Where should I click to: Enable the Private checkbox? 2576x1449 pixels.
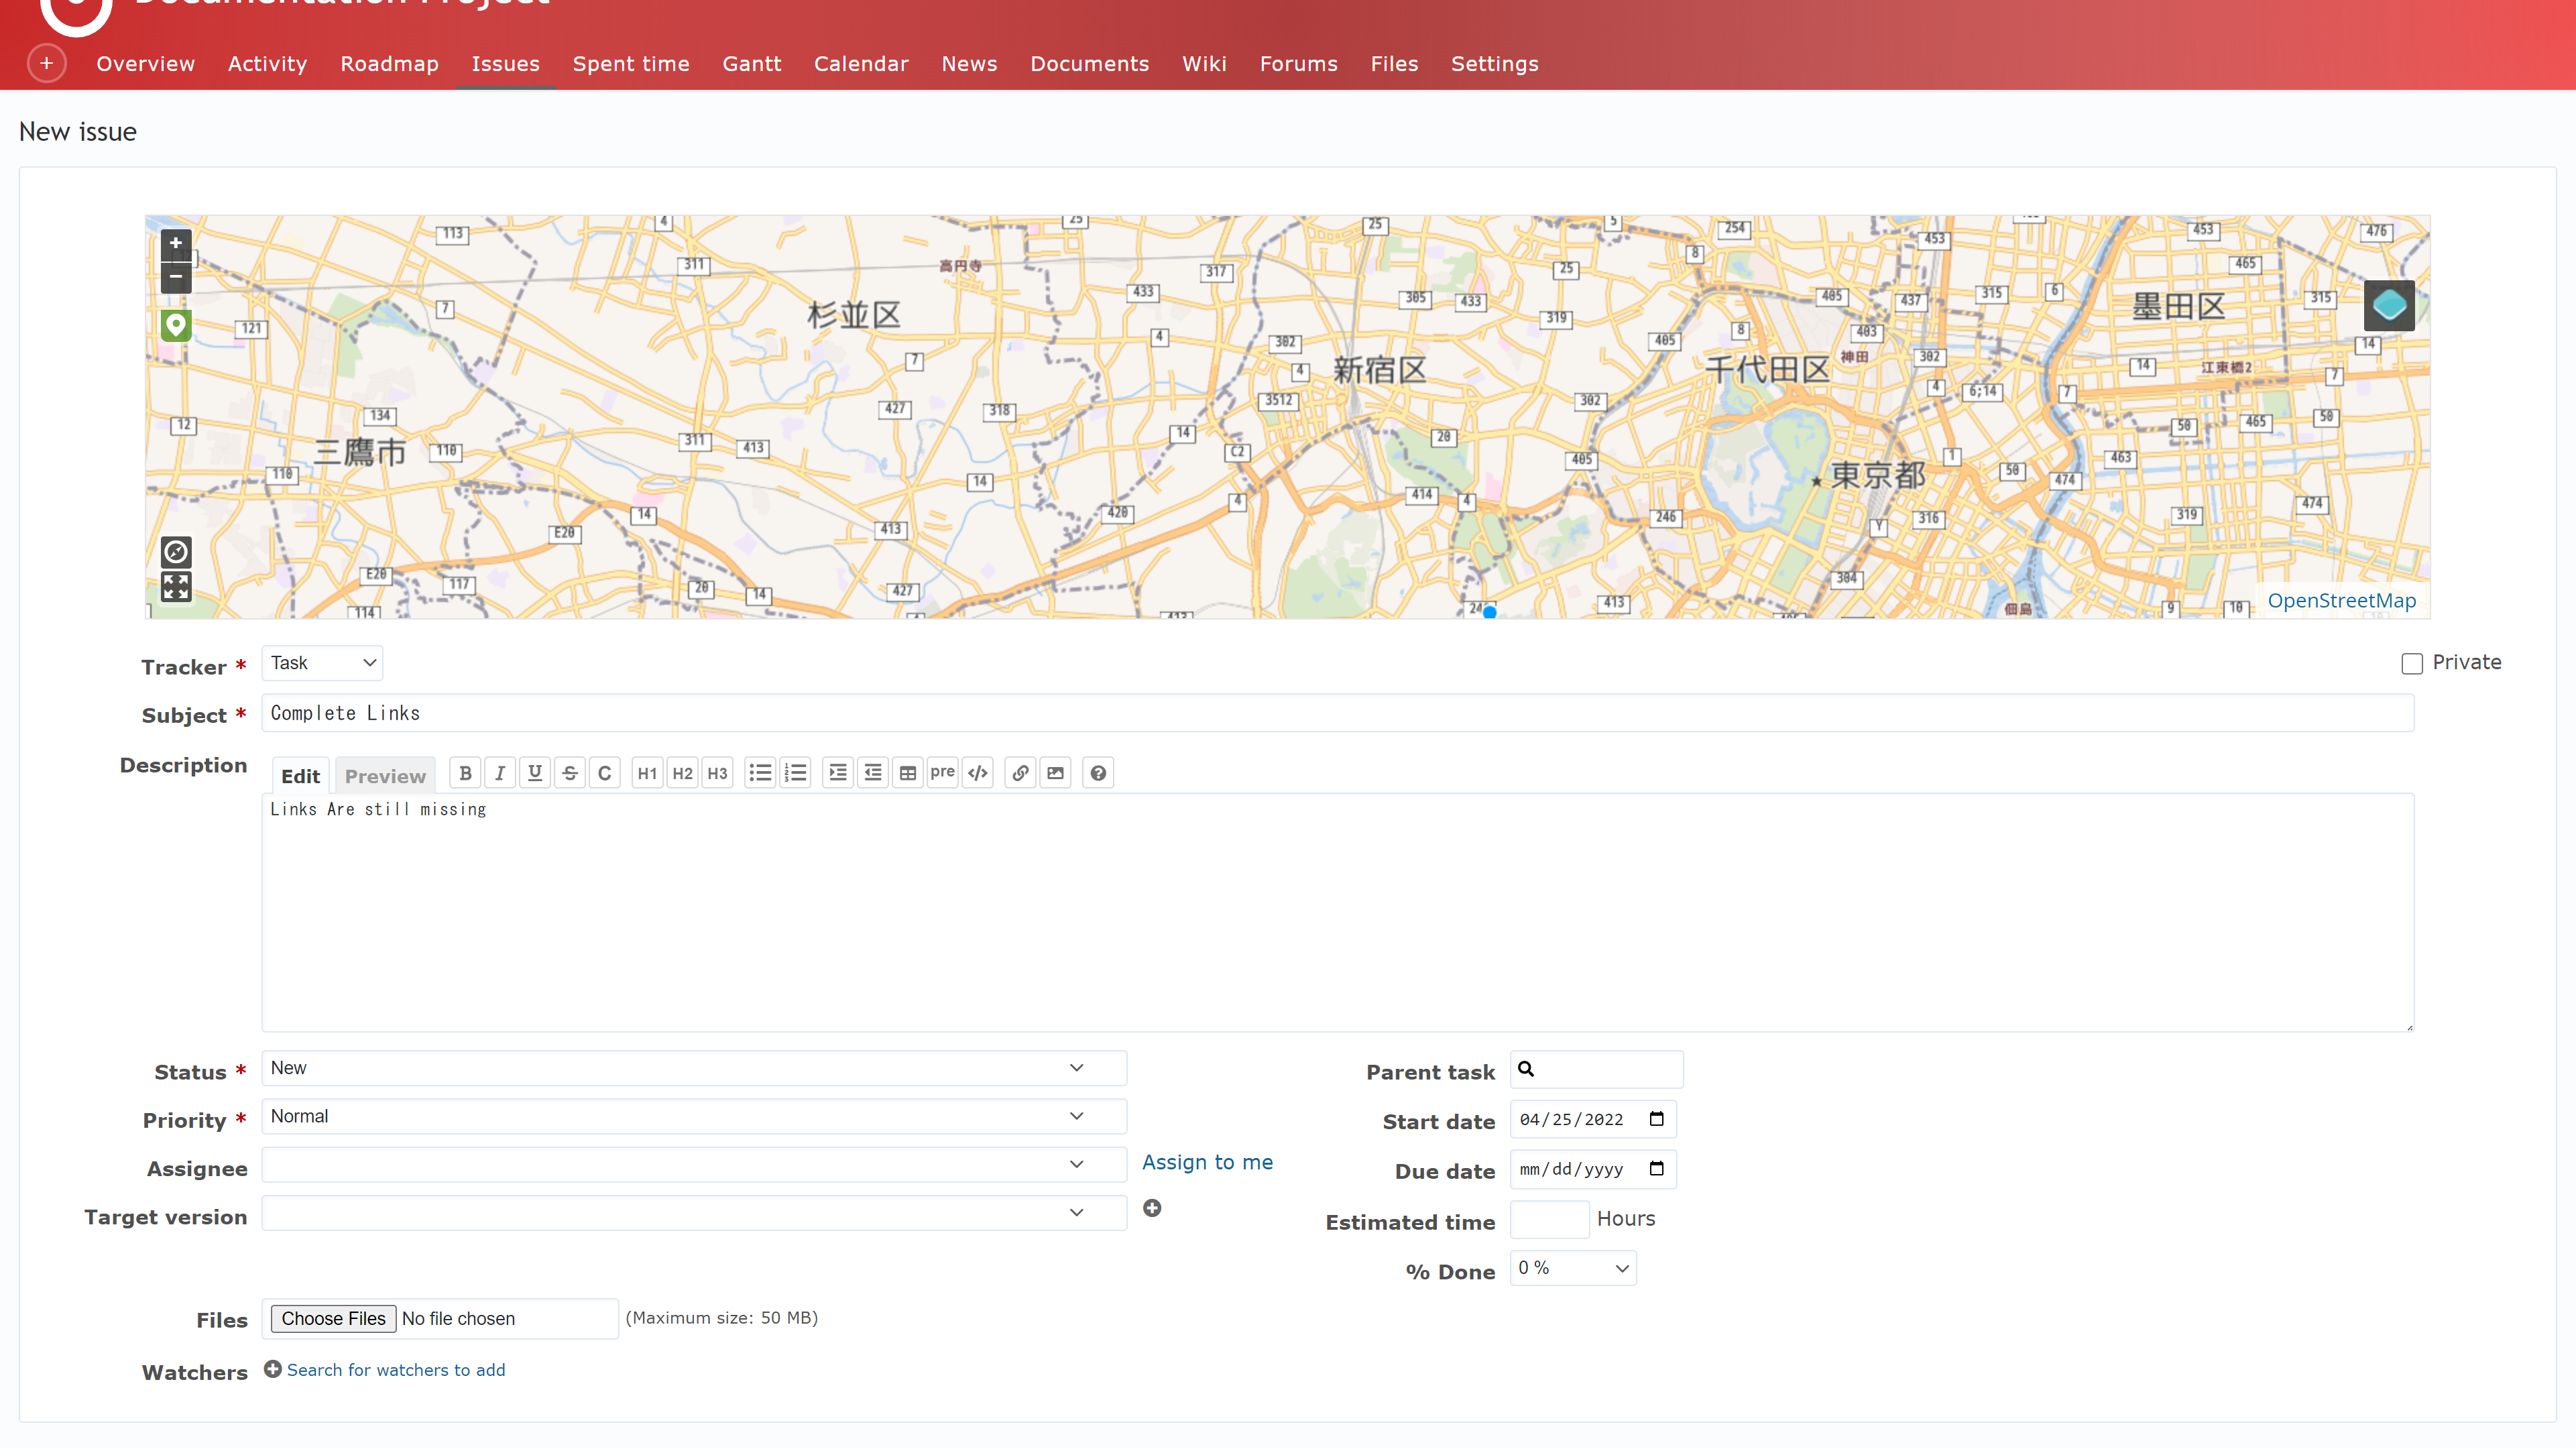pos(2412,664)
